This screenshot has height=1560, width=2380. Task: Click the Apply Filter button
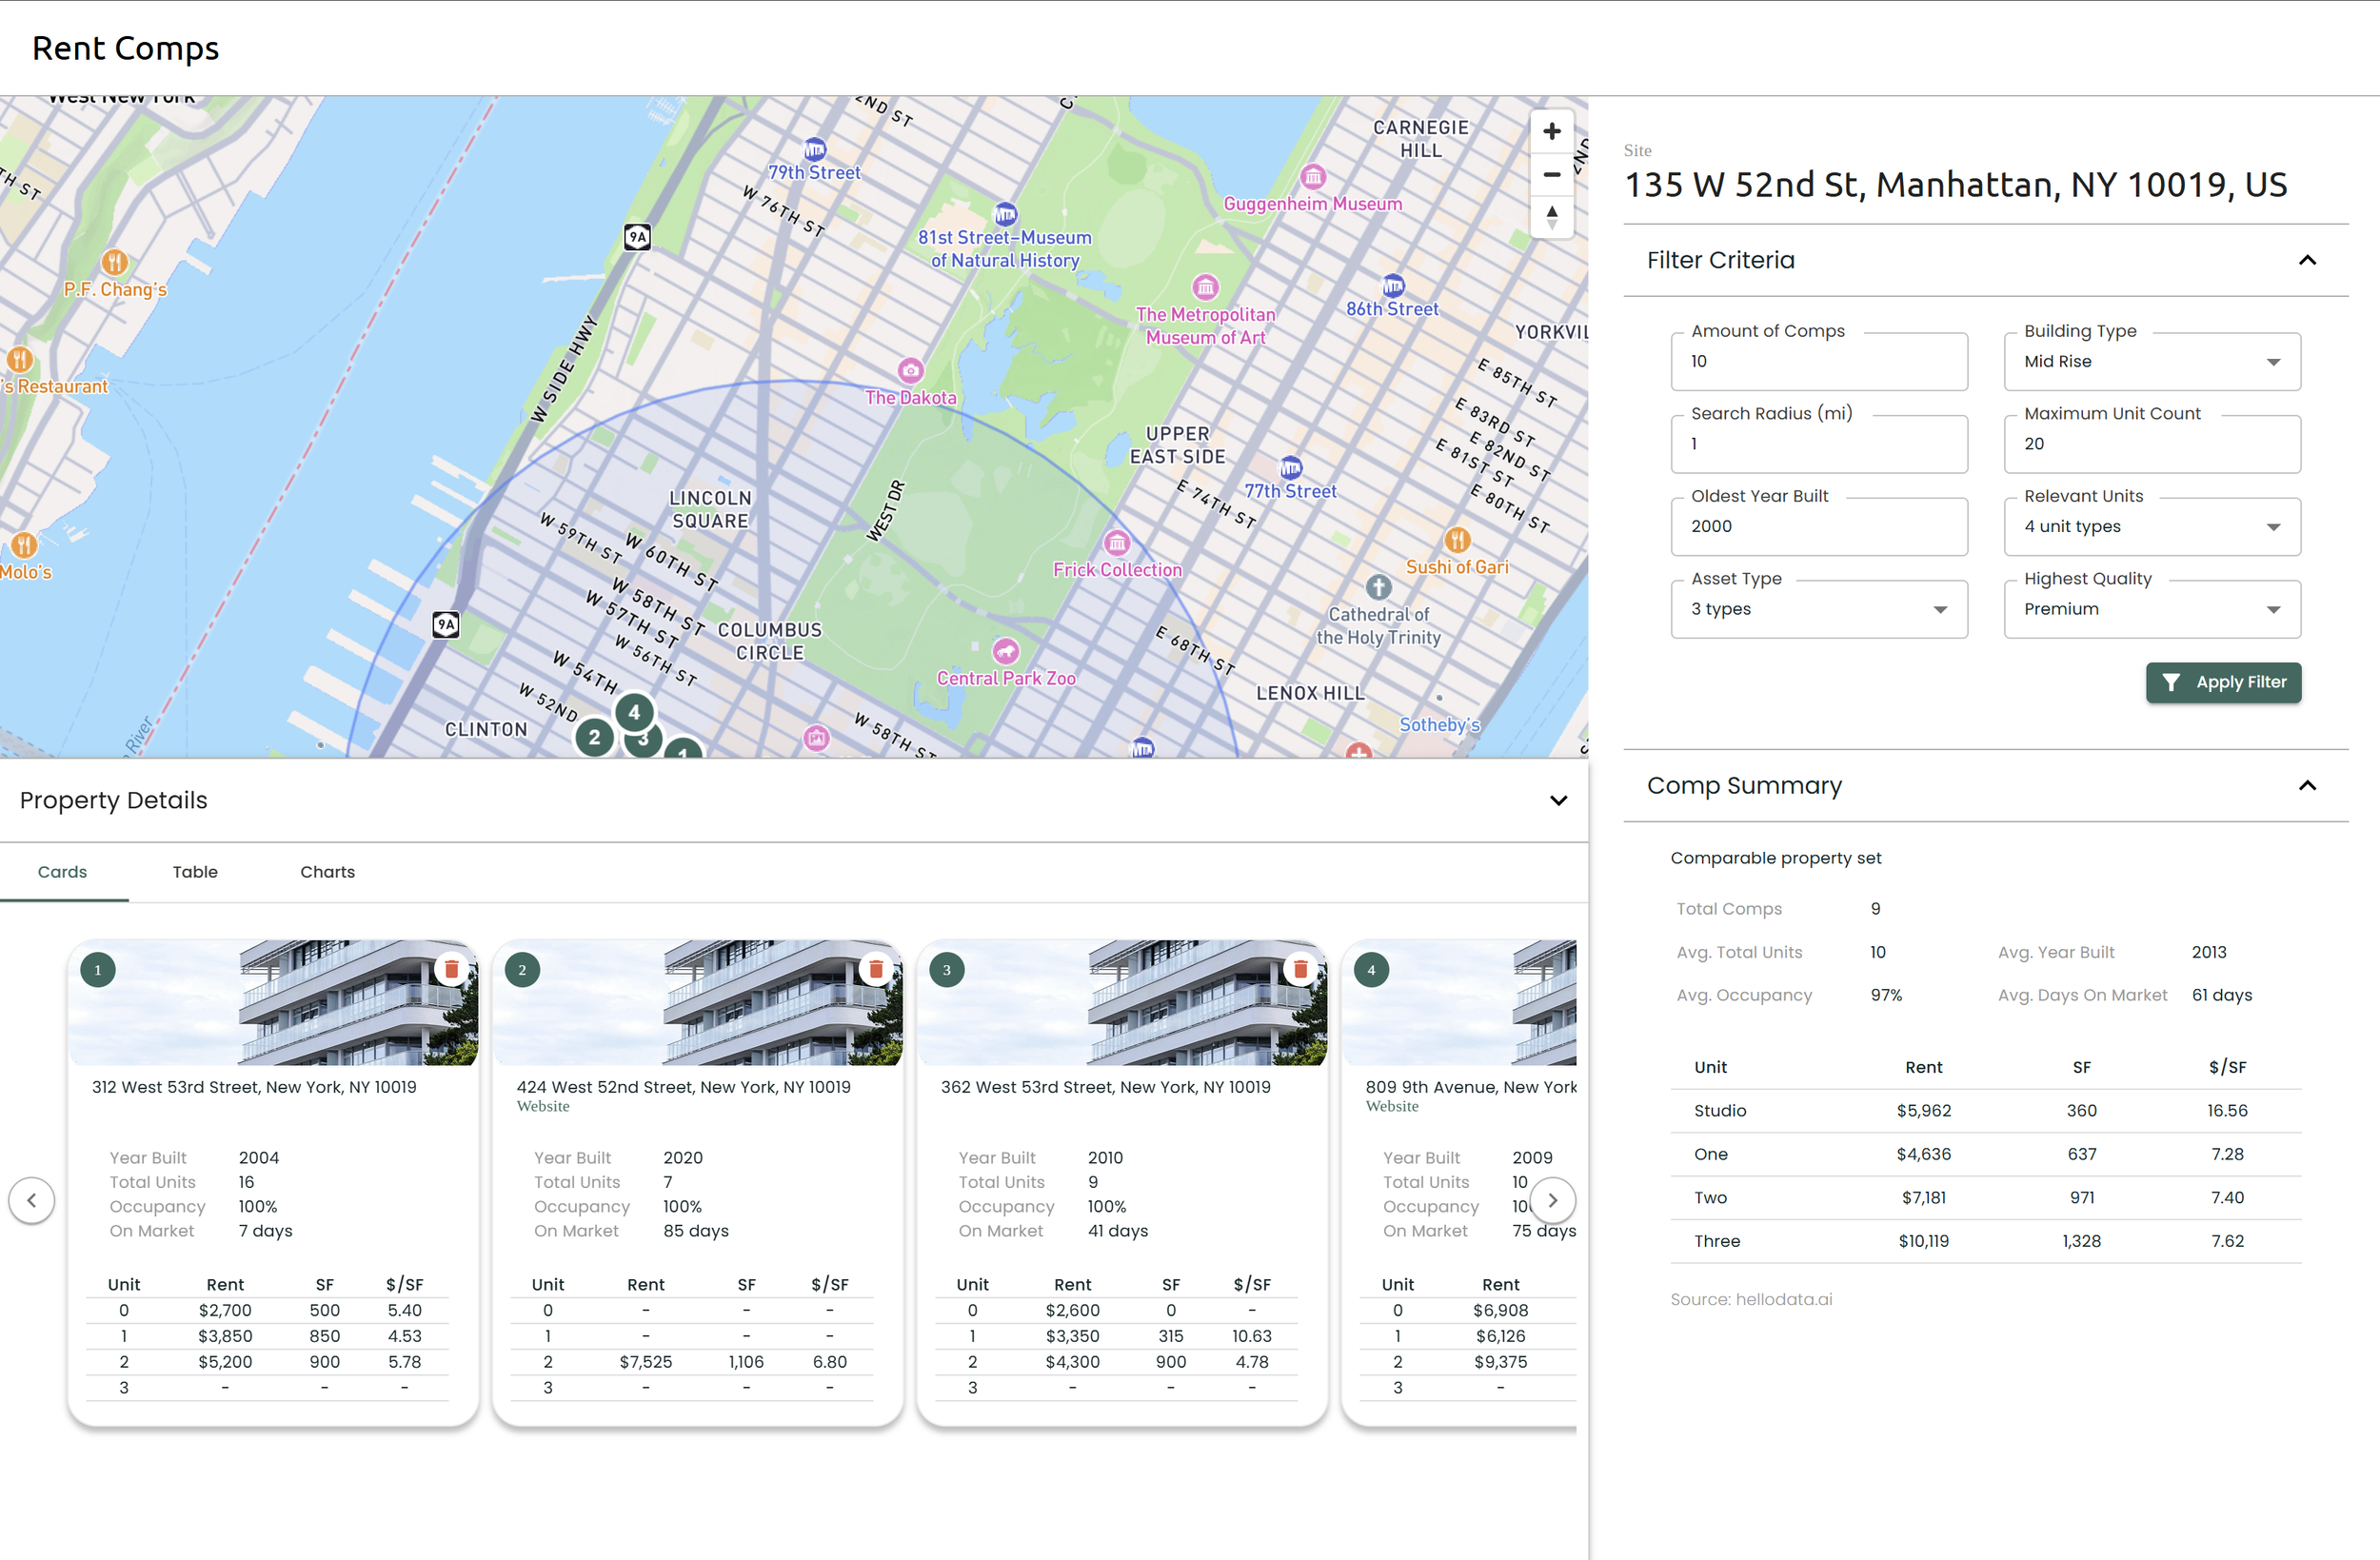2223,682
